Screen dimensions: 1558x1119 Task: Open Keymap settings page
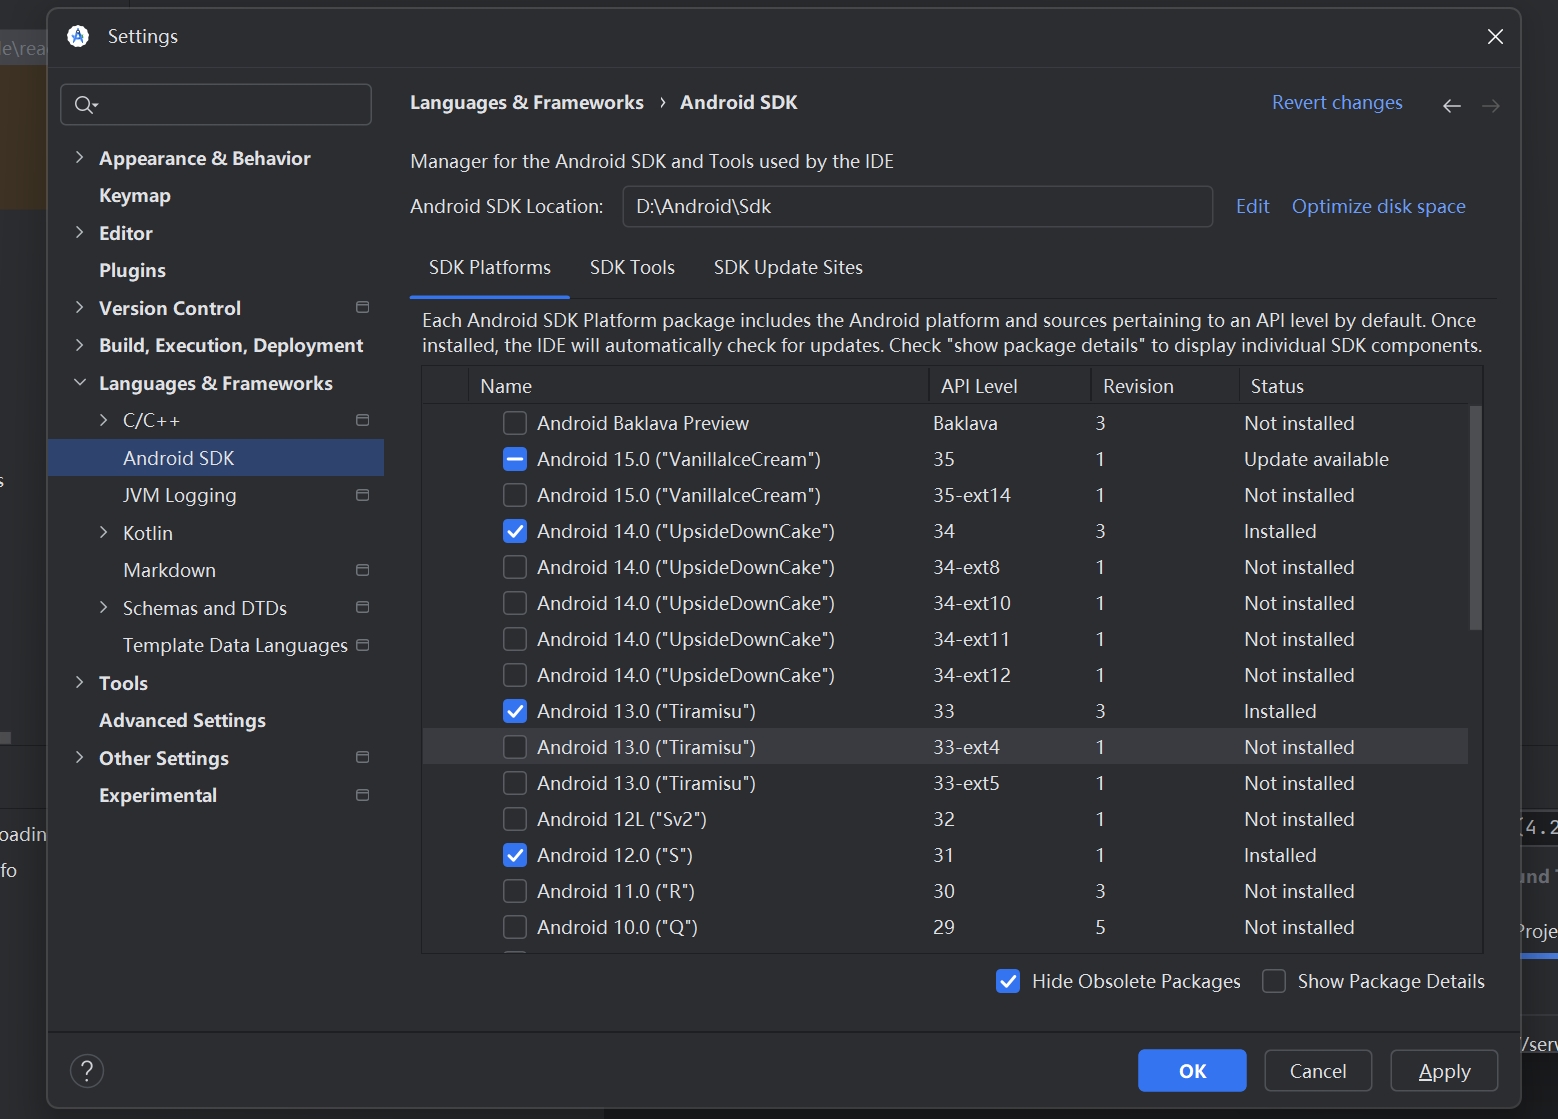135,196
